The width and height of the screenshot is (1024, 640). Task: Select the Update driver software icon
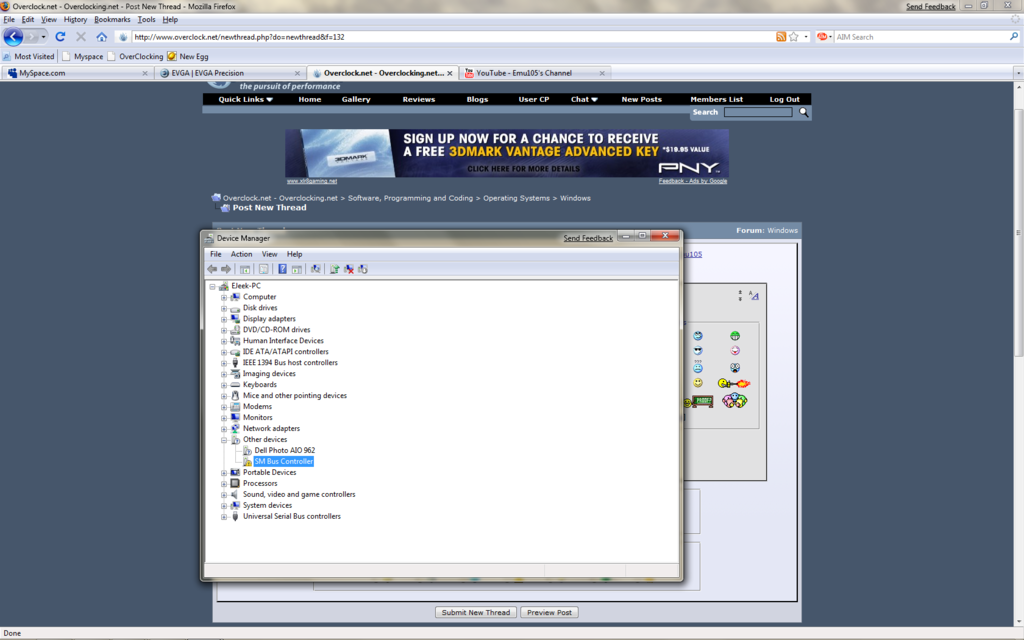coord(336,268)
